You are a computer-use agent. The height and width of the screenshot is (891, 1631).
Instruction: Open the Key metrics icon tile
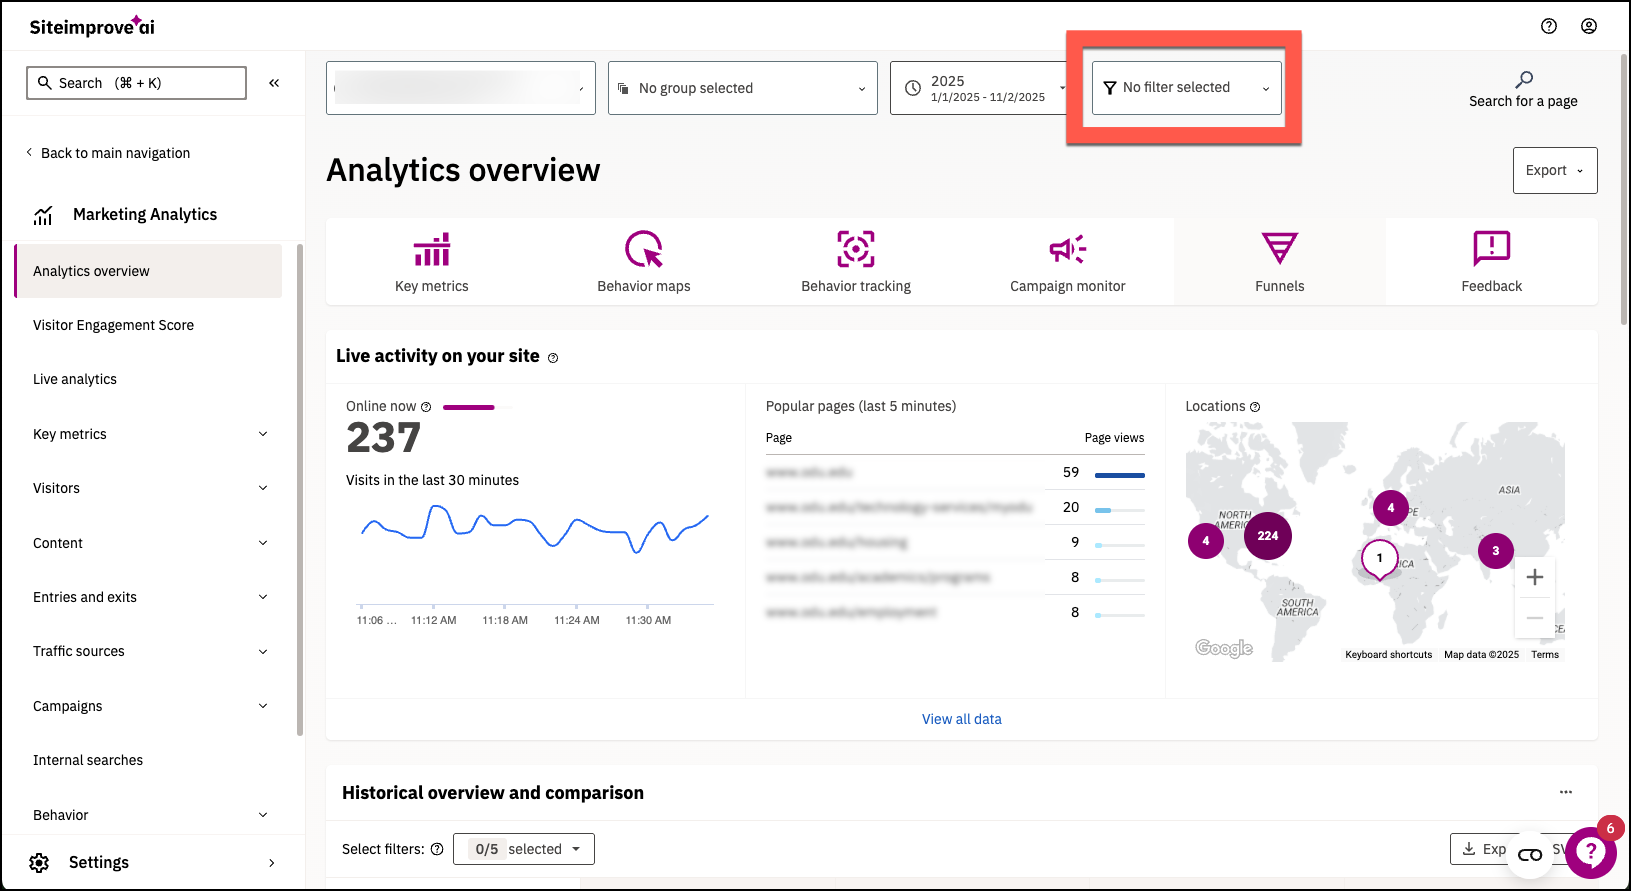tap(432, 262)
